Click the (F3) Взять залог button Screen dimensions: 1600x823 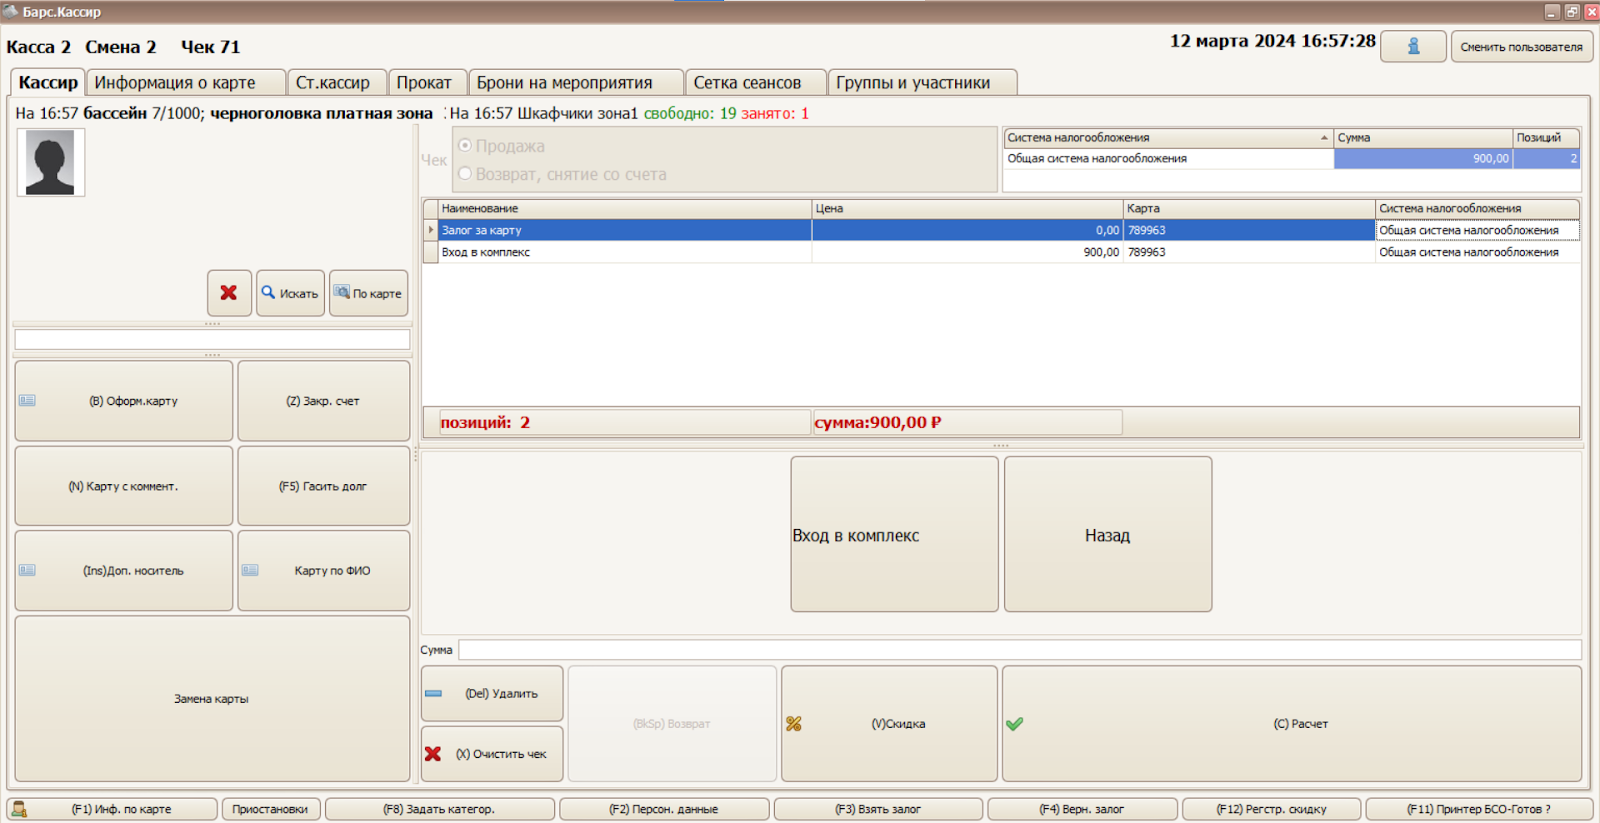878,809
